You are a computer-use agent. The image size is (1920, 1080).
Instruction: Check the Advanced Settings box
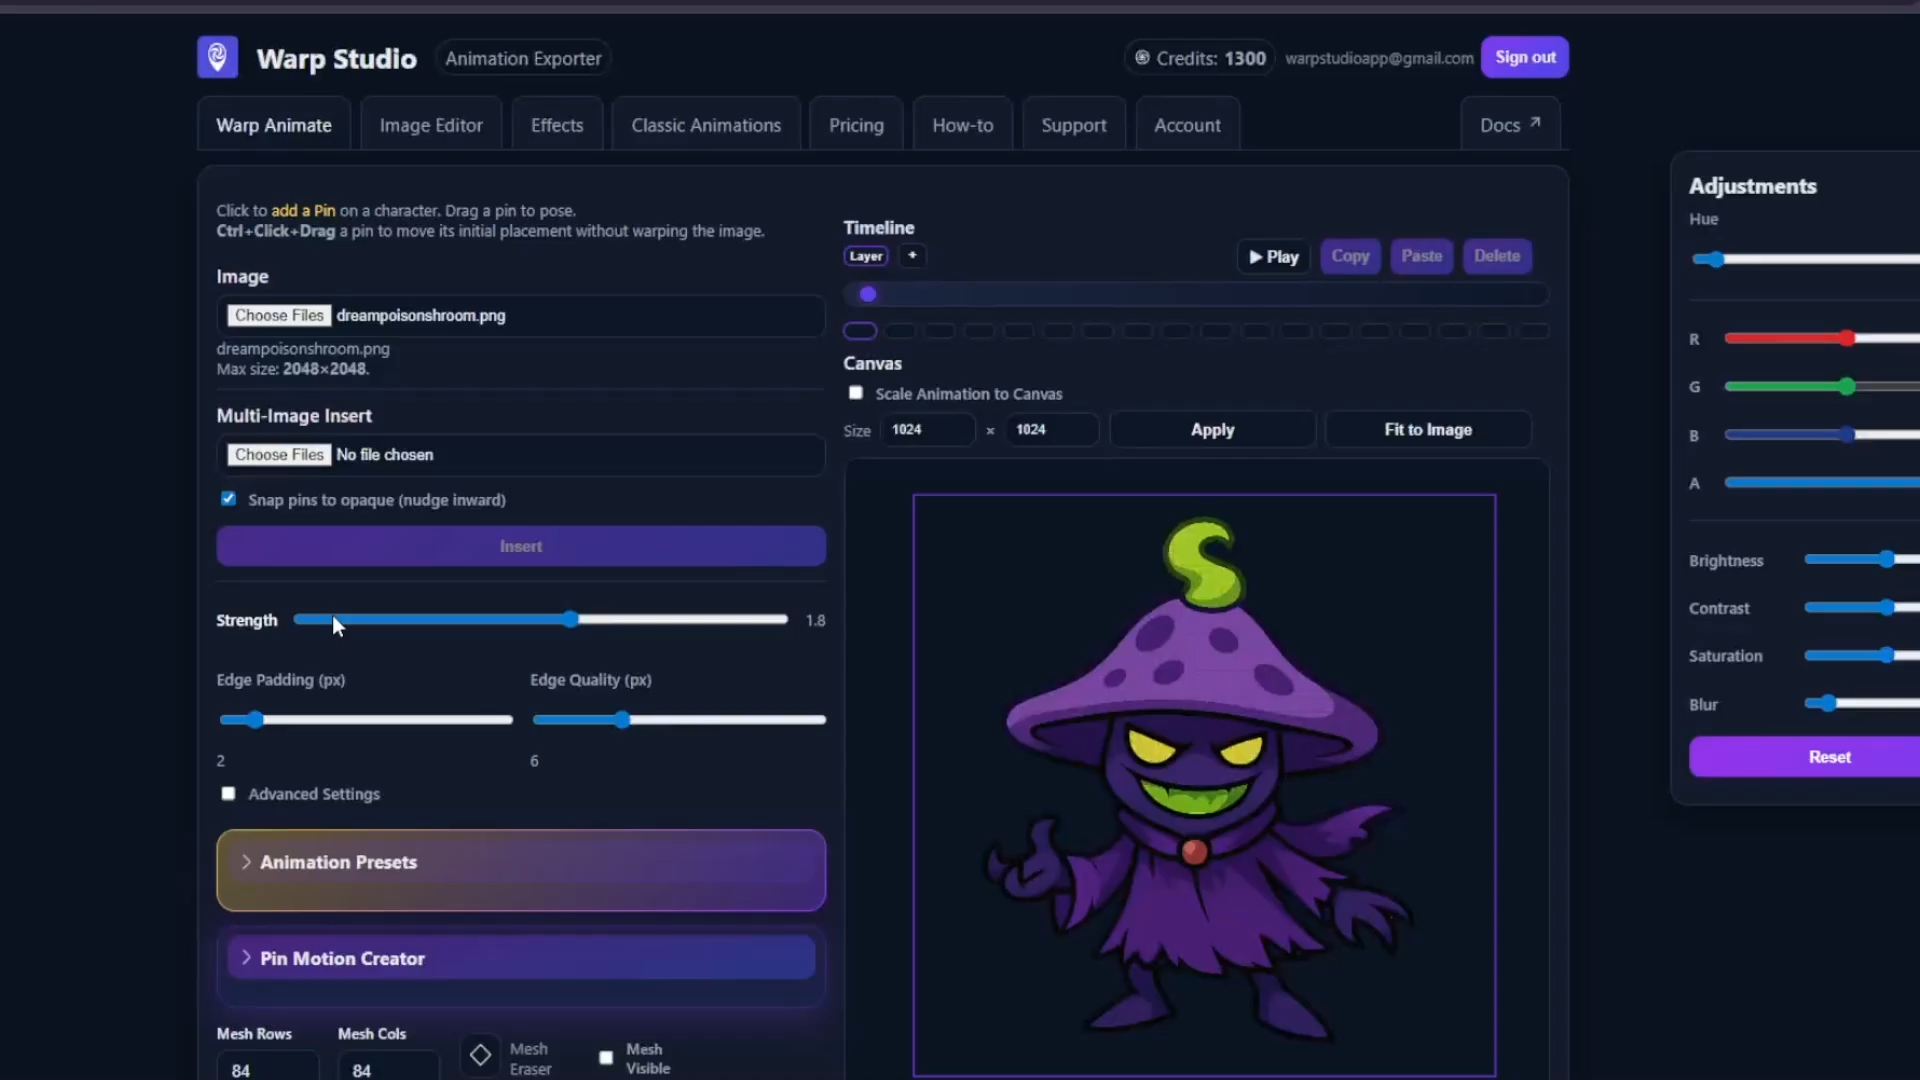pyautogui.click(x=229, y=794)
